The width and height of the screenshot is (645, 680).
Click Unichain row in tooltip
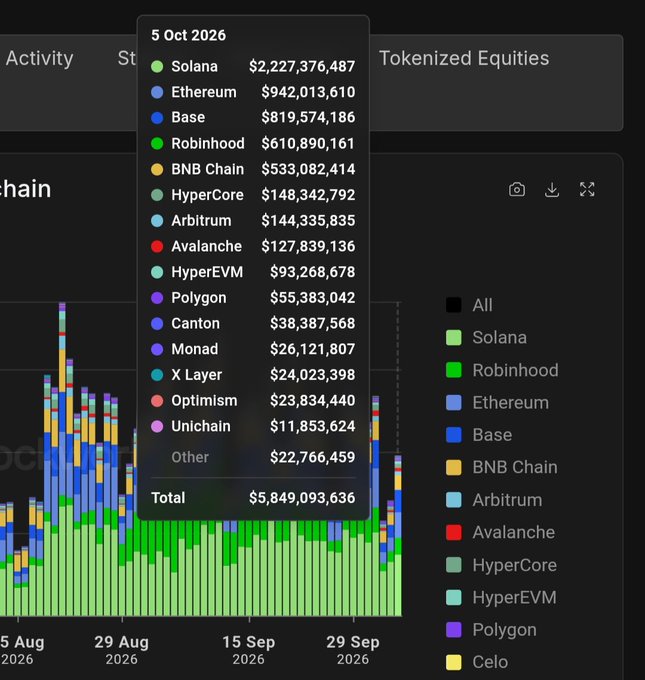pyautogui.click(x=253, y=426)
